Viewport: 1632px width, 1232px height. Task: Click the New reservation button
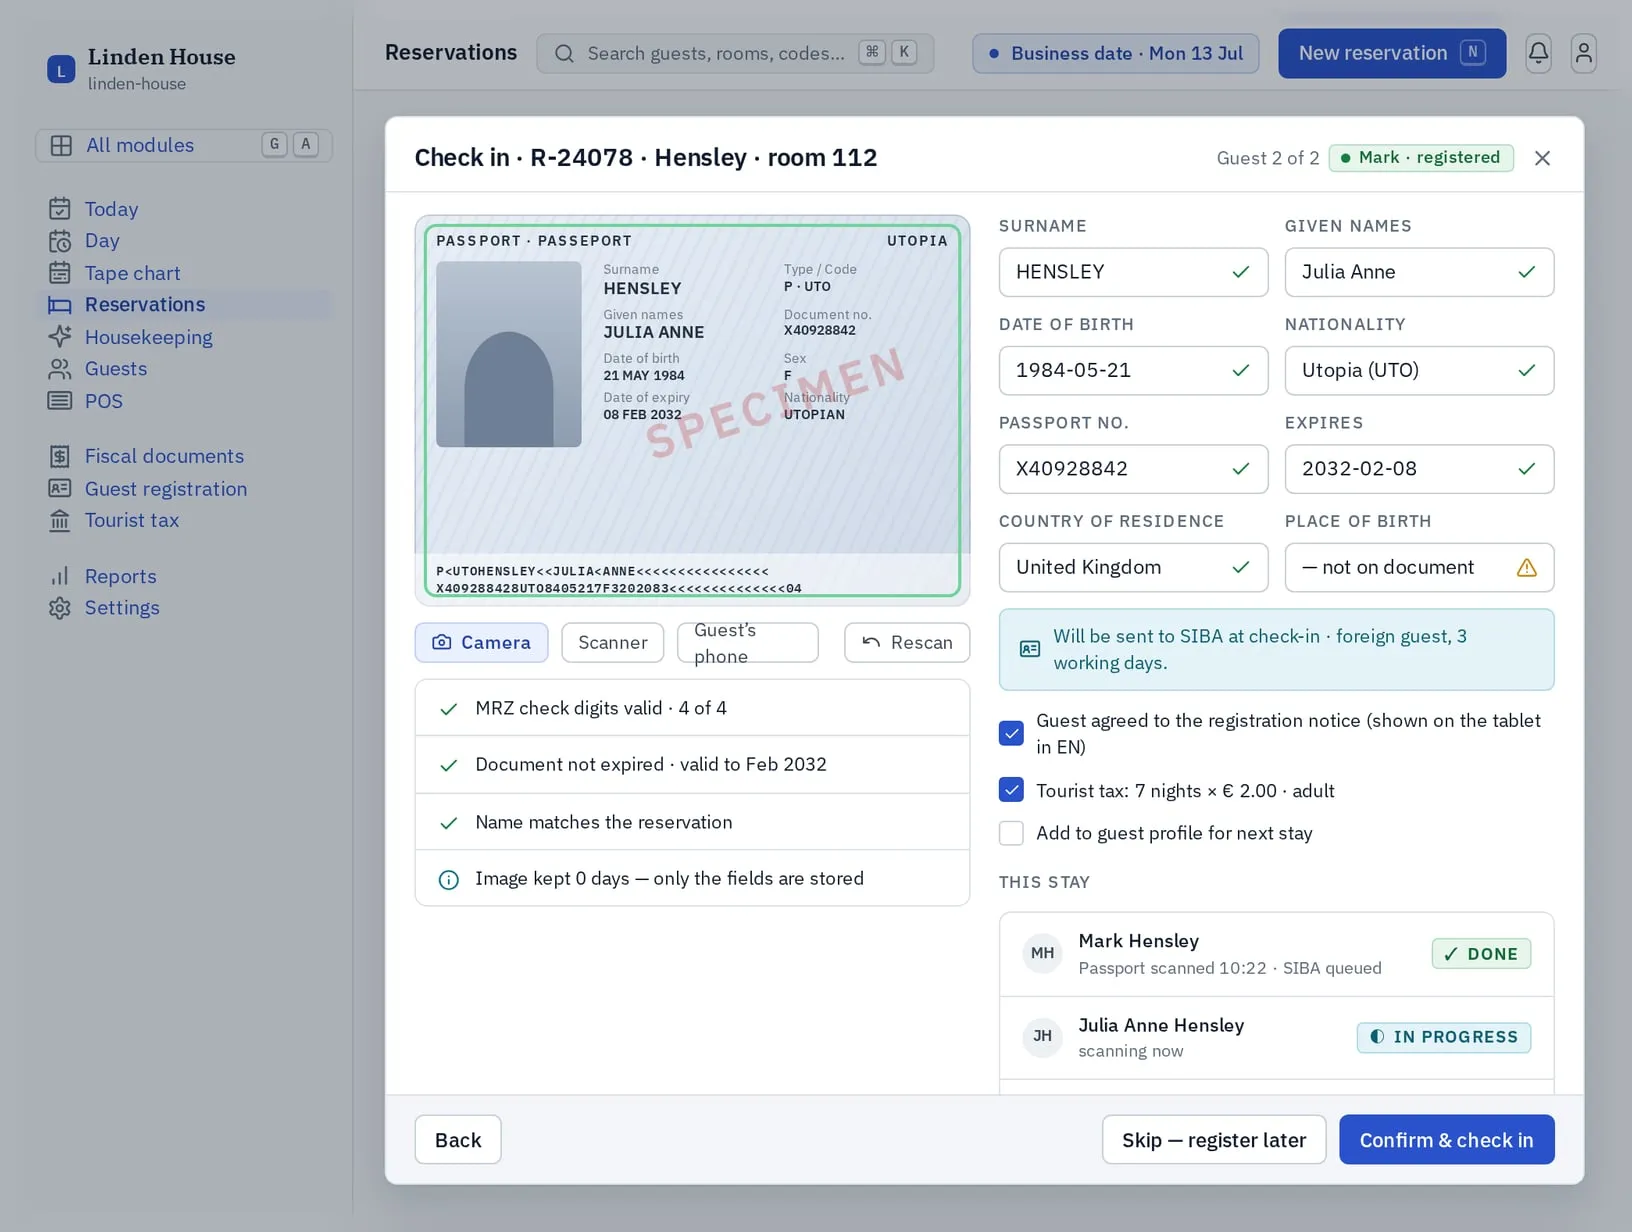click(1391, 53)
